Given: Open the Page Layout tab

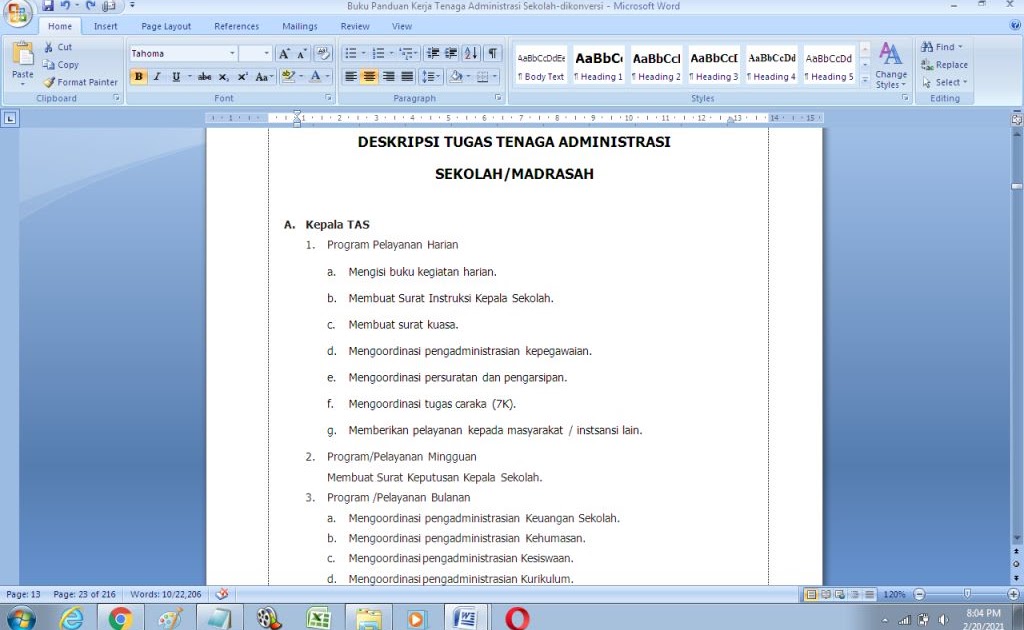Looking at the screenshot, I should 166,26.
